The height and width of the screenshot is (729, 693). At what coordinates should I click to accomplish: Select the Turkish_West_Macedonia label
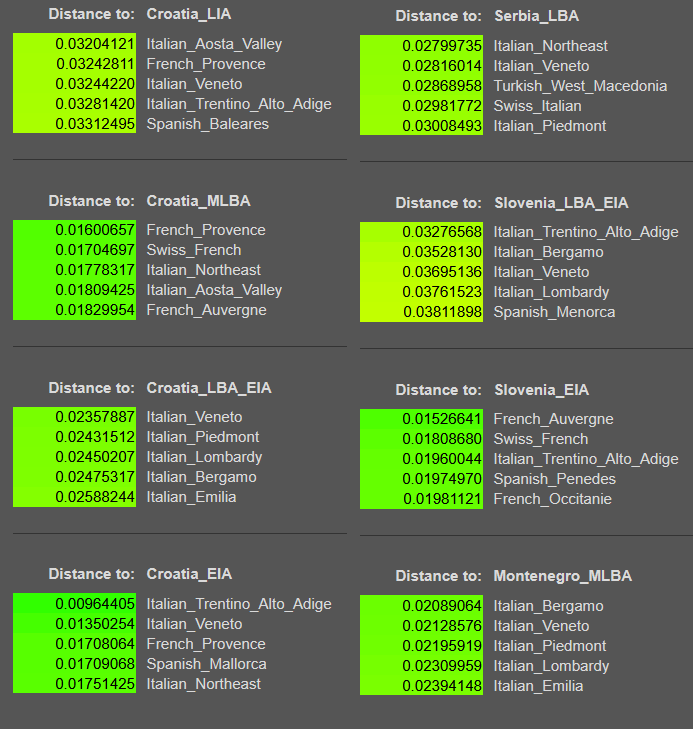point(581,86)
